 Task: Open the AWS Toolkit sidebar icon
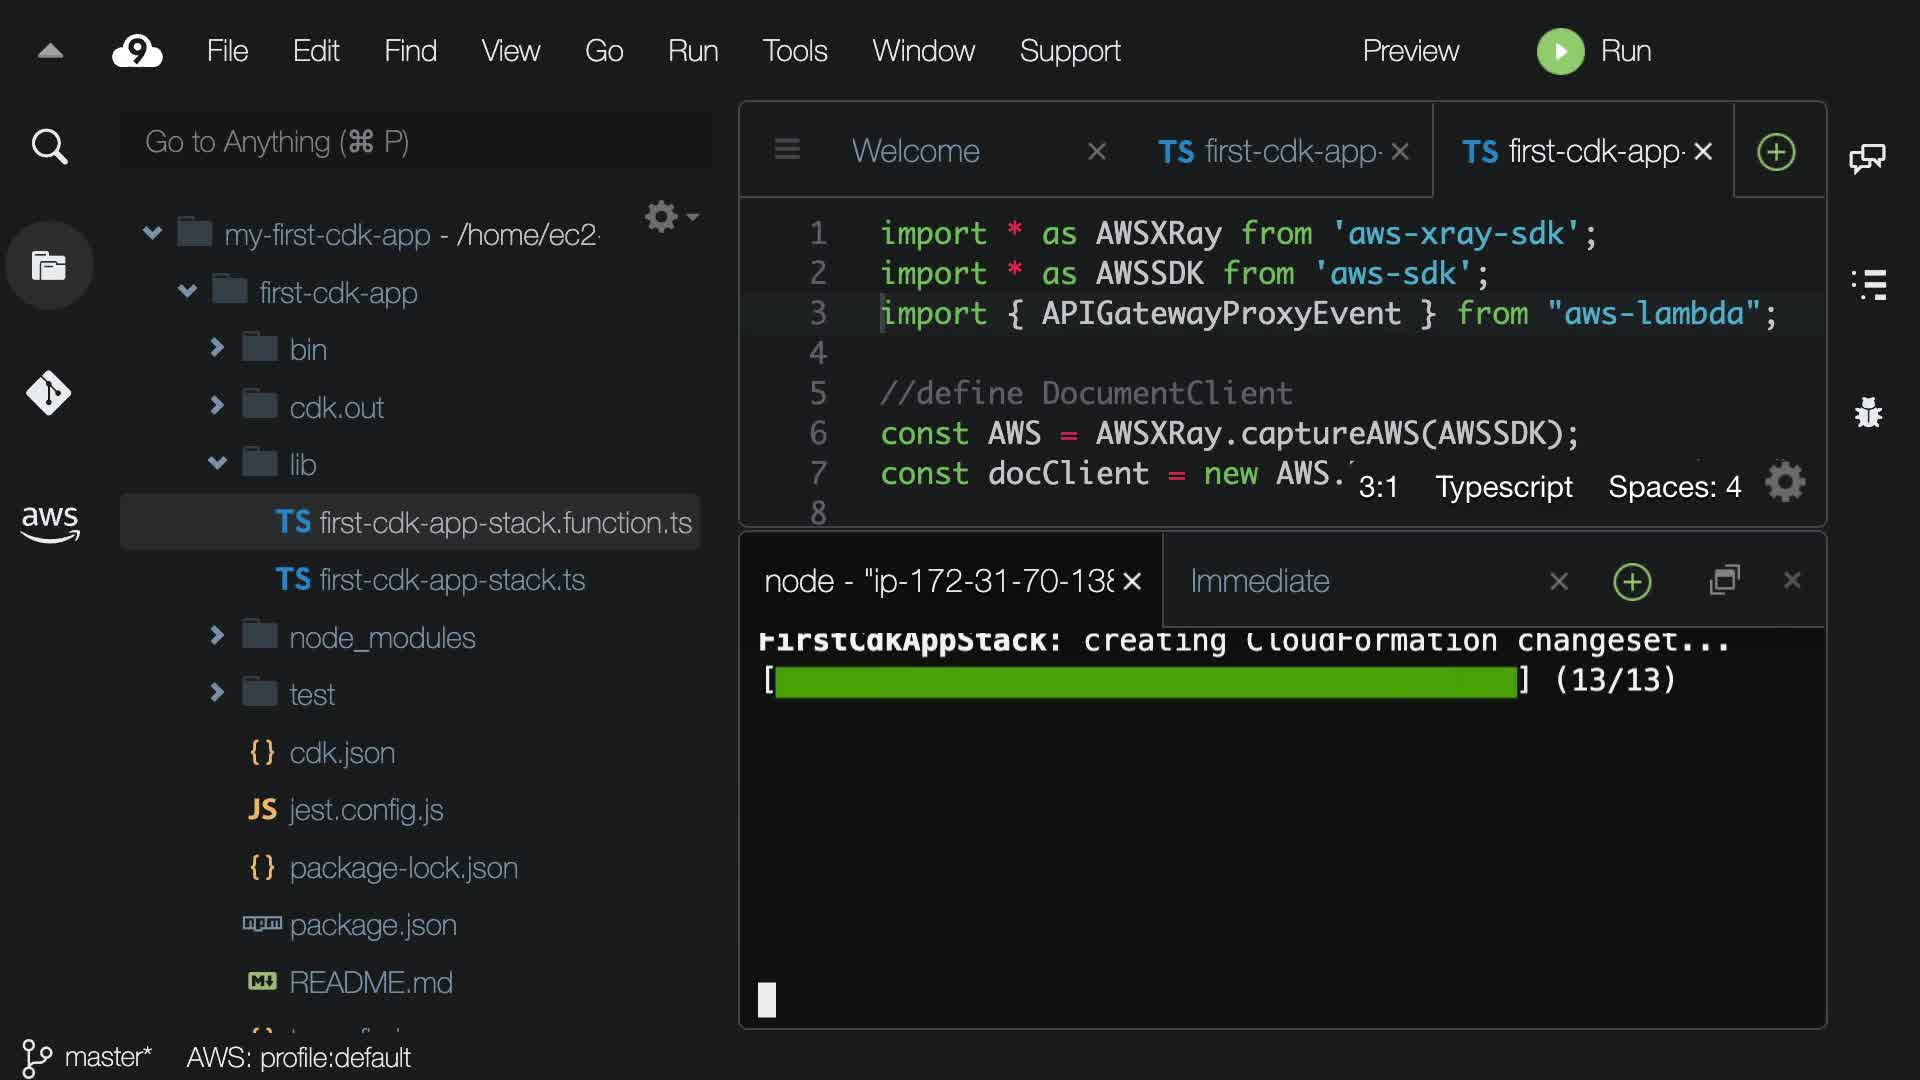click(x=49, y=522)
